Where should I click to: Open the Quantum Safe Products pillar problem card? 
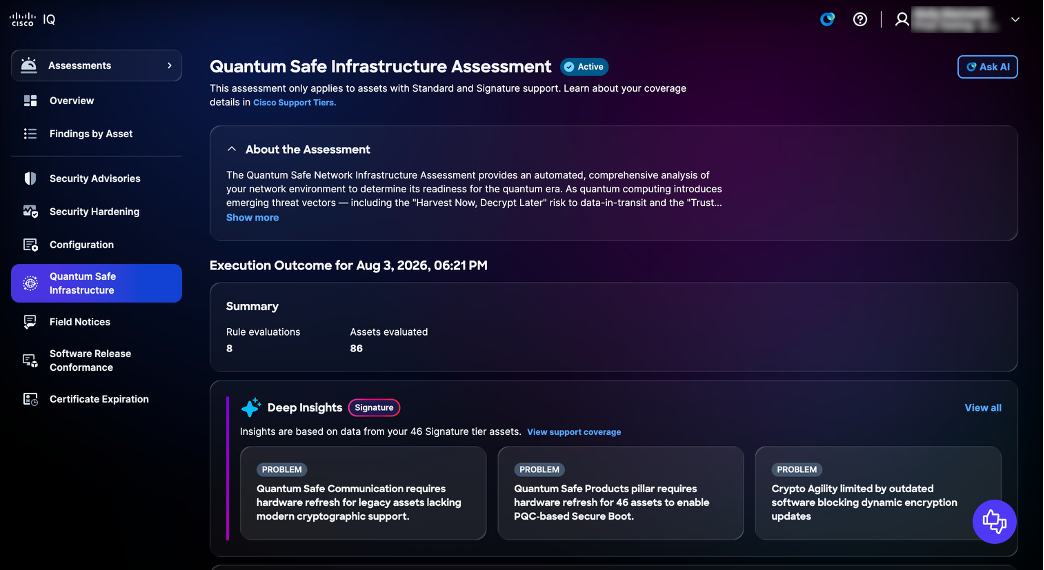pos(621,493)
